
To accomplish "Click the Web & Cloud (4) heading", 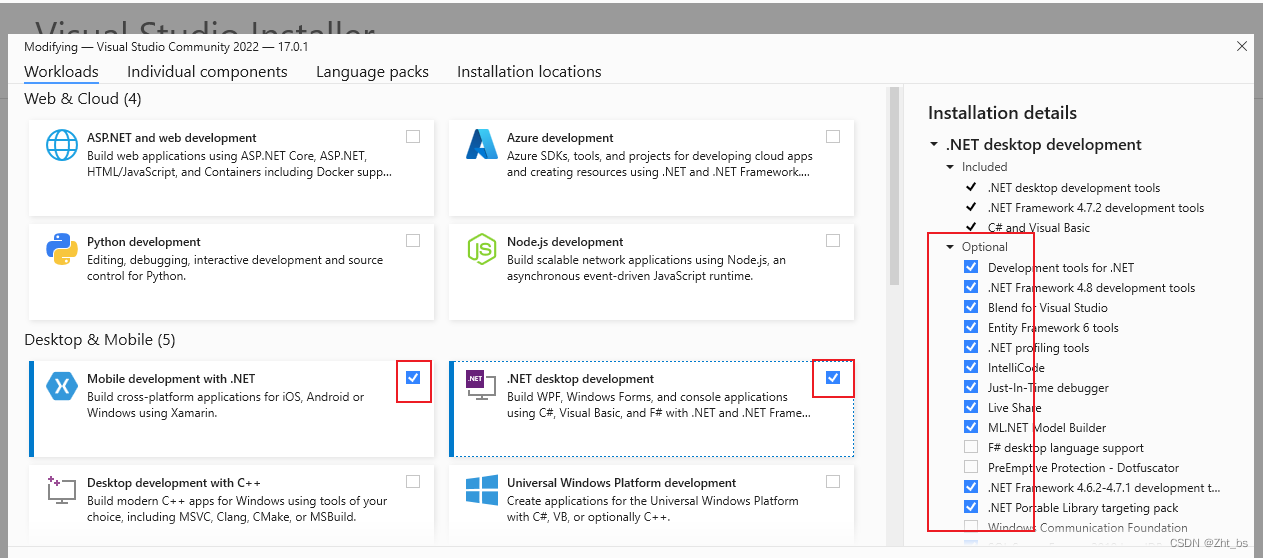I will [x=83, y=99].
